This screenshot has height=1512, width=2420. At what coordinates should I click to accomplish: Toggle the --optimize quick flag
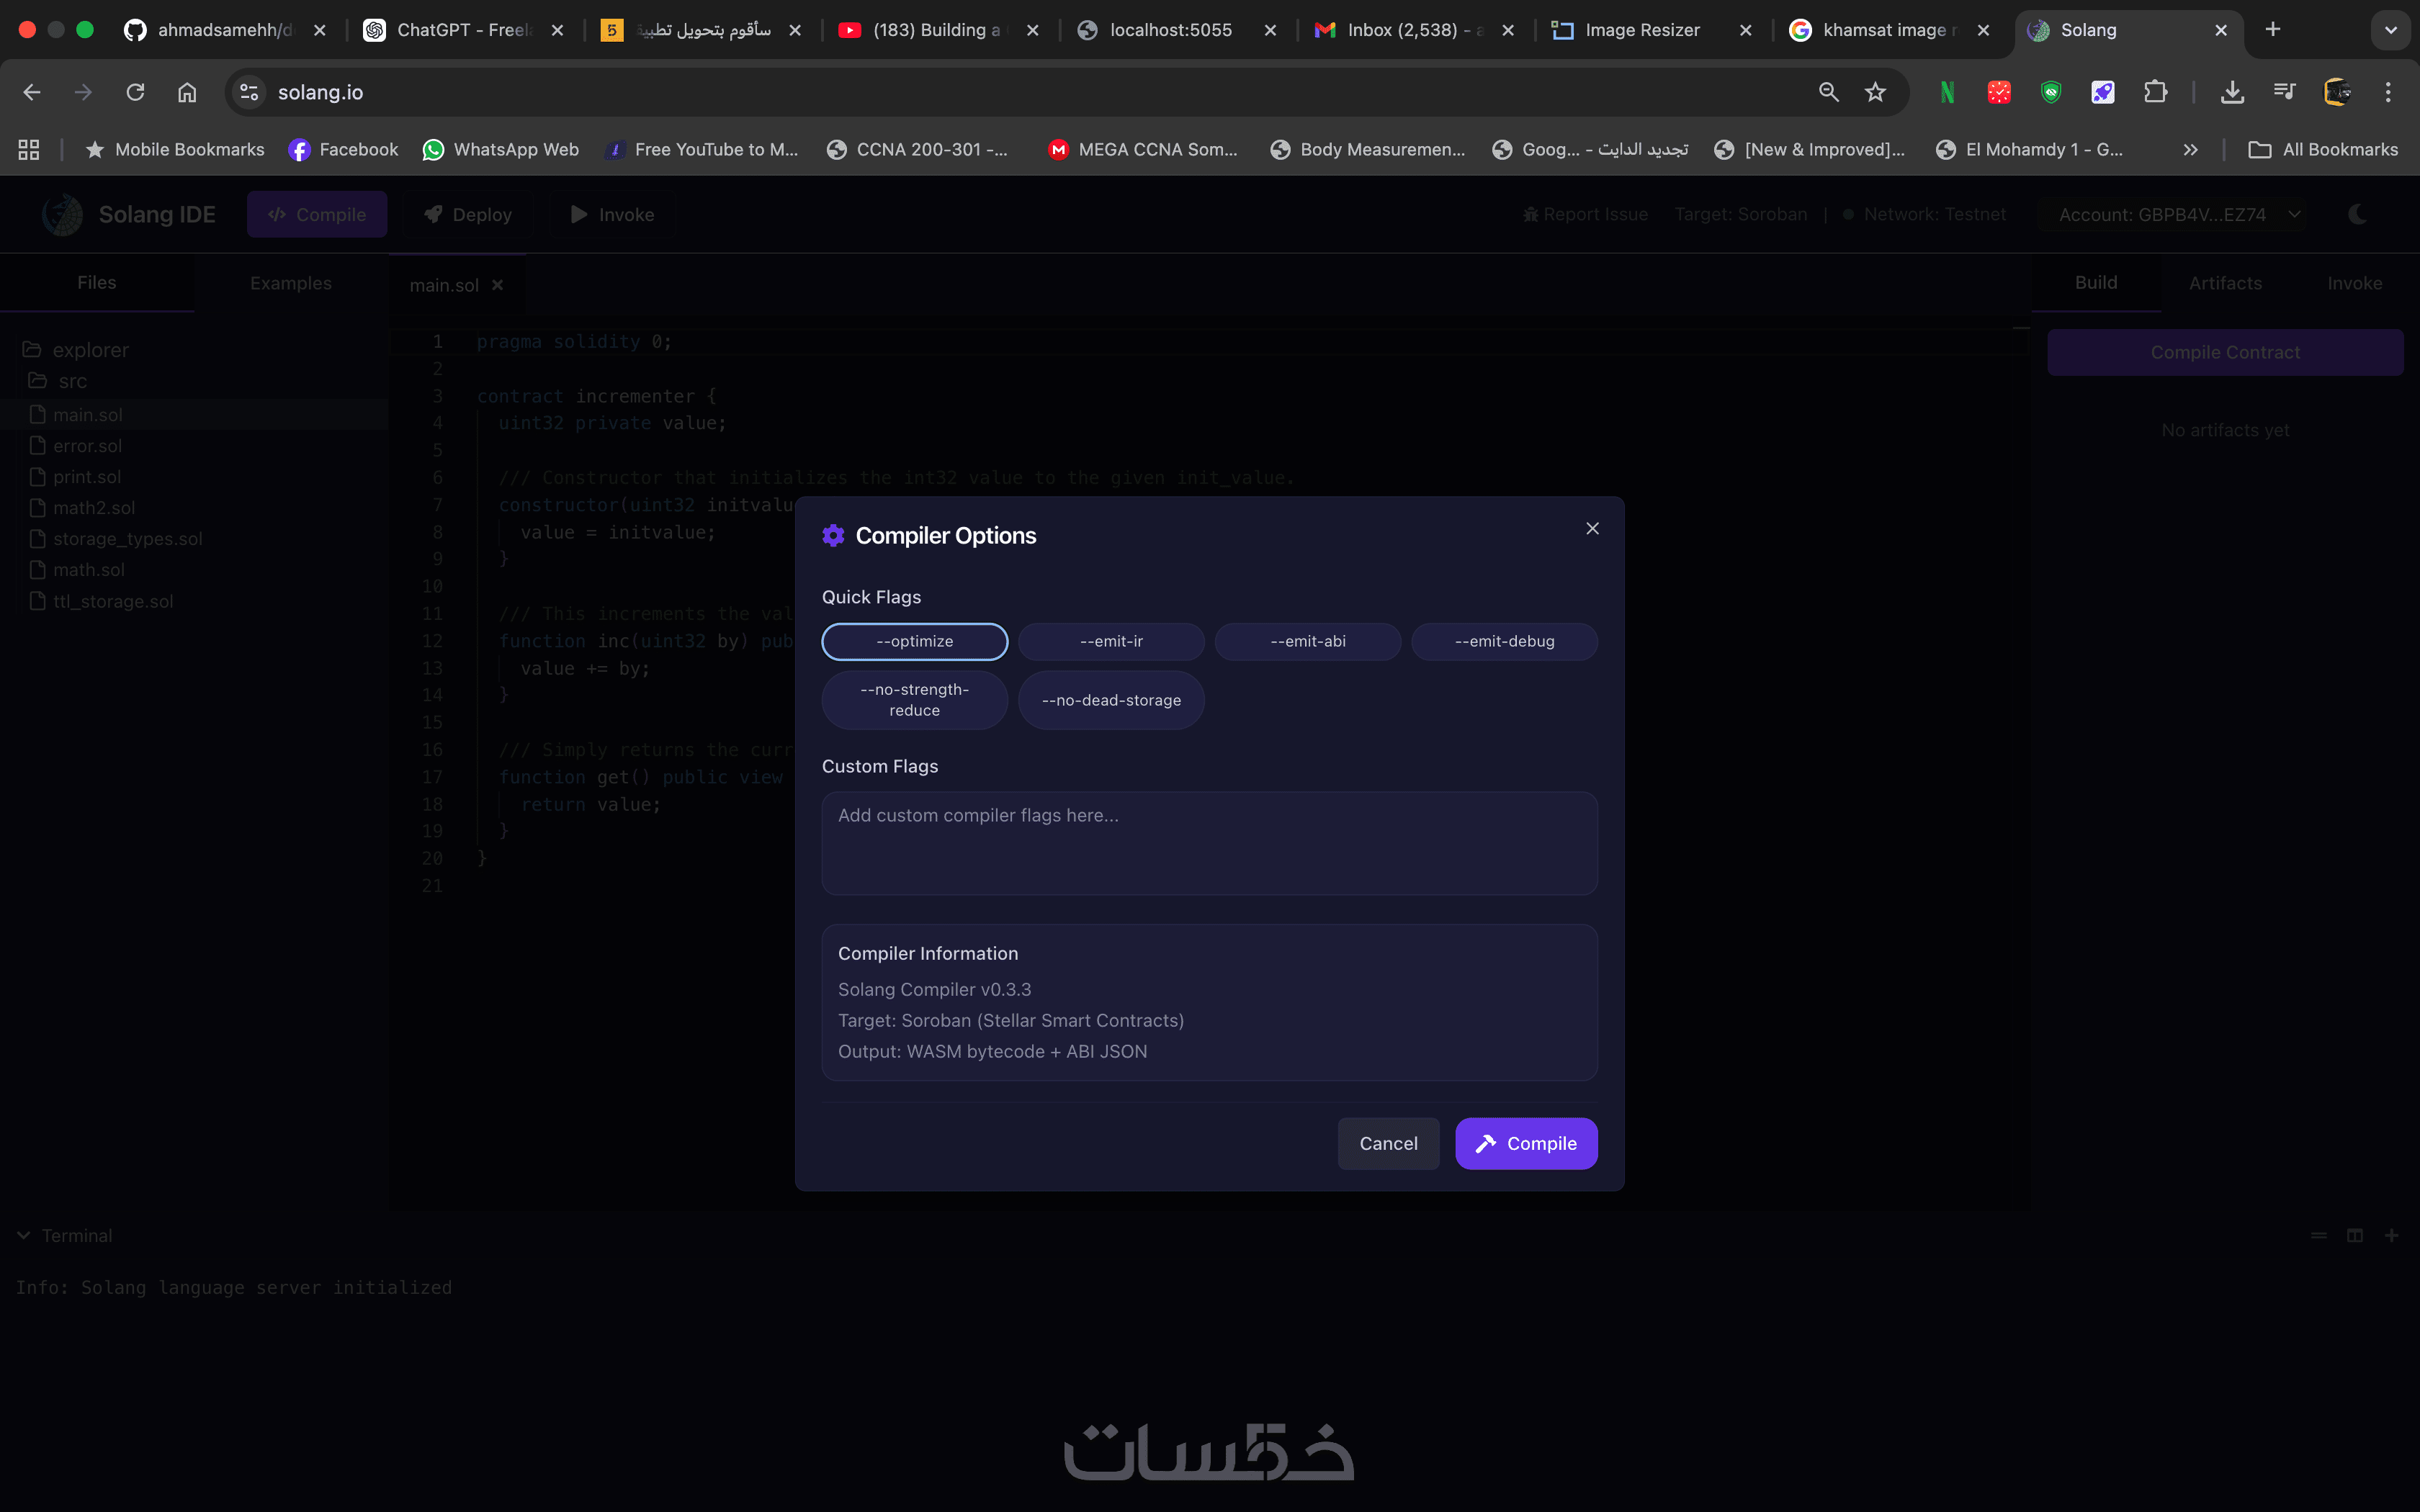pyautogui.click(x=914, y=641)
